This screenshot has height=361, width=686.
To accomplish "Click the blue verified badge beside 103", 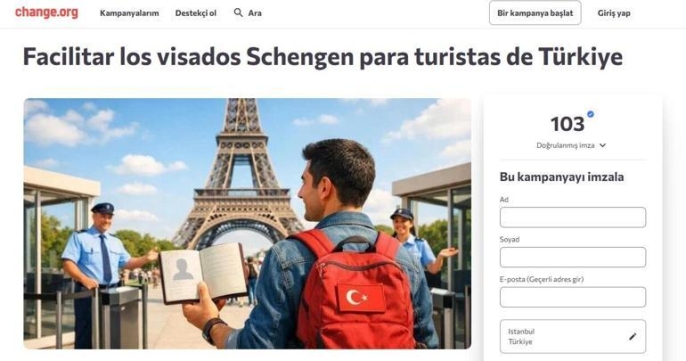I will coord(590,114).
